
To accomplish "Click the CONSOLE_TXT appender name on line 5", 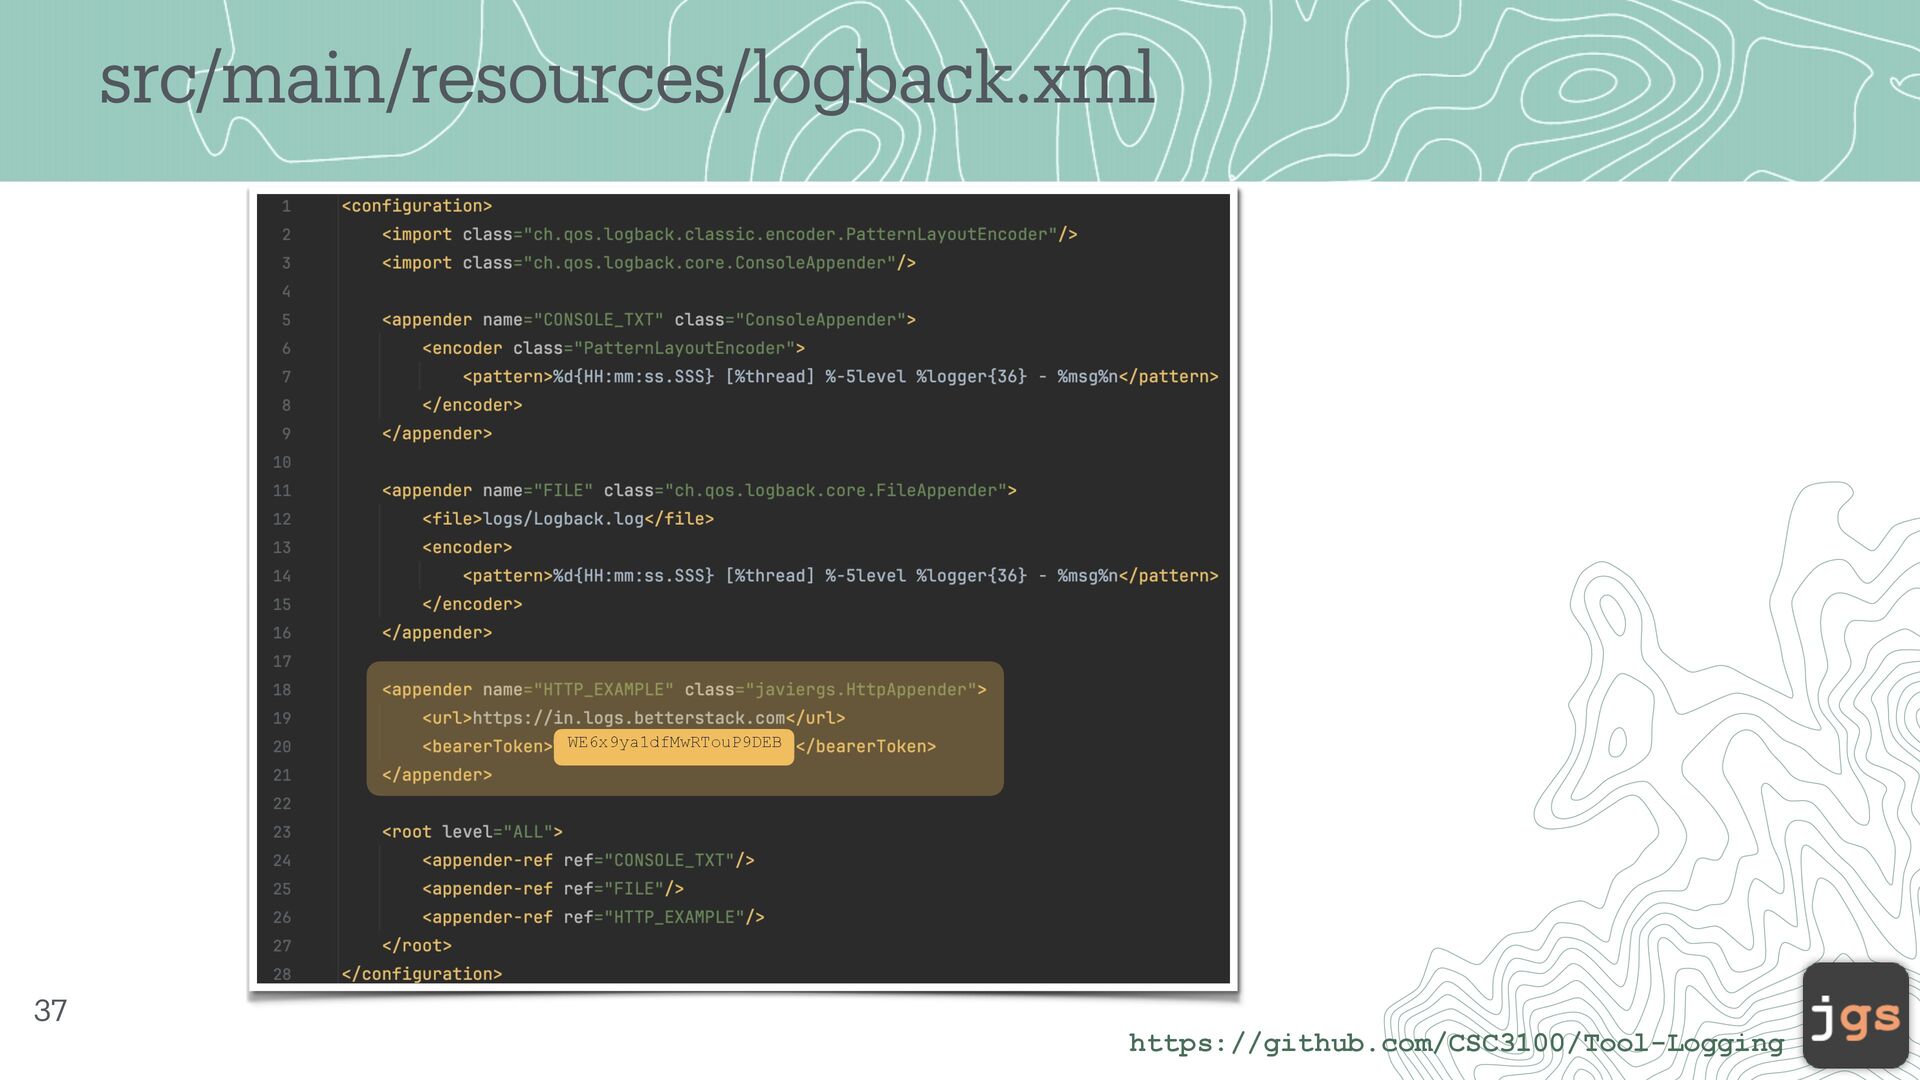I will point(598,320).
